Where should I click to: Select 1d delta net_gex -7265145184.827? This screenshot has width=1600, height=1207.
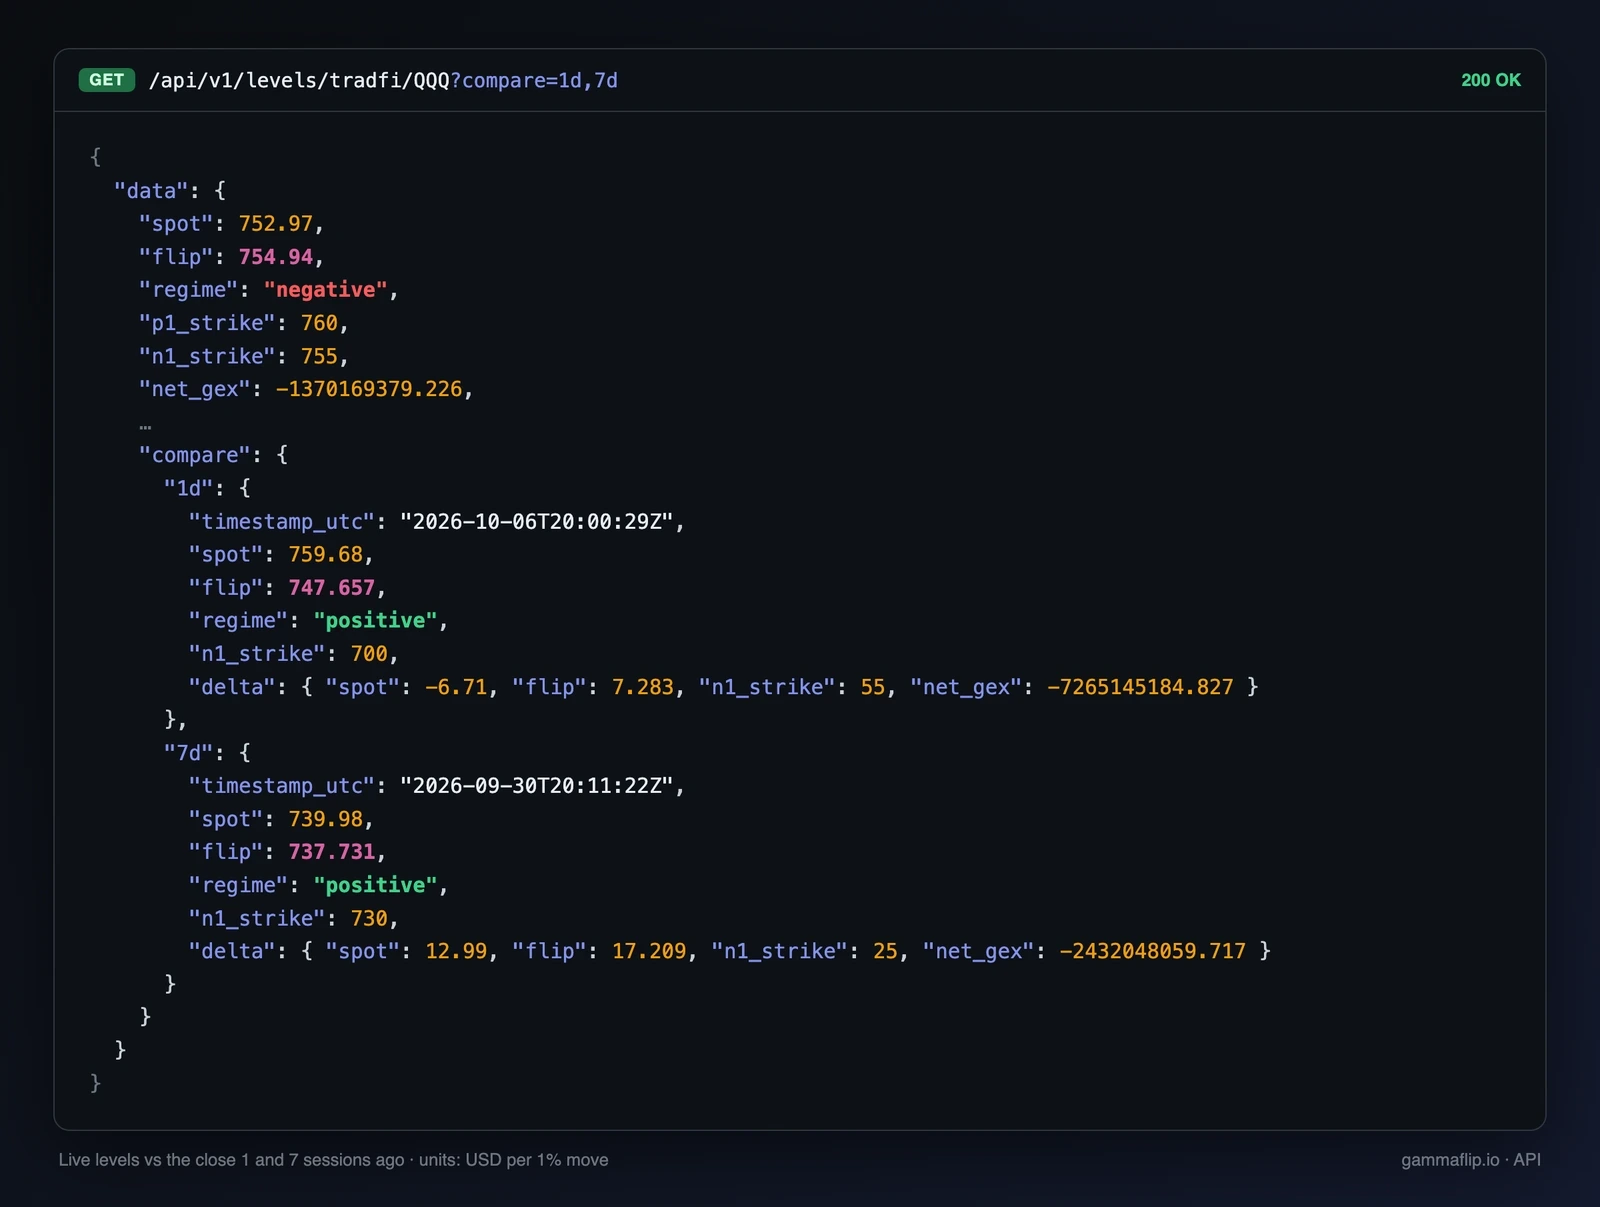(x=1140, y=687)
